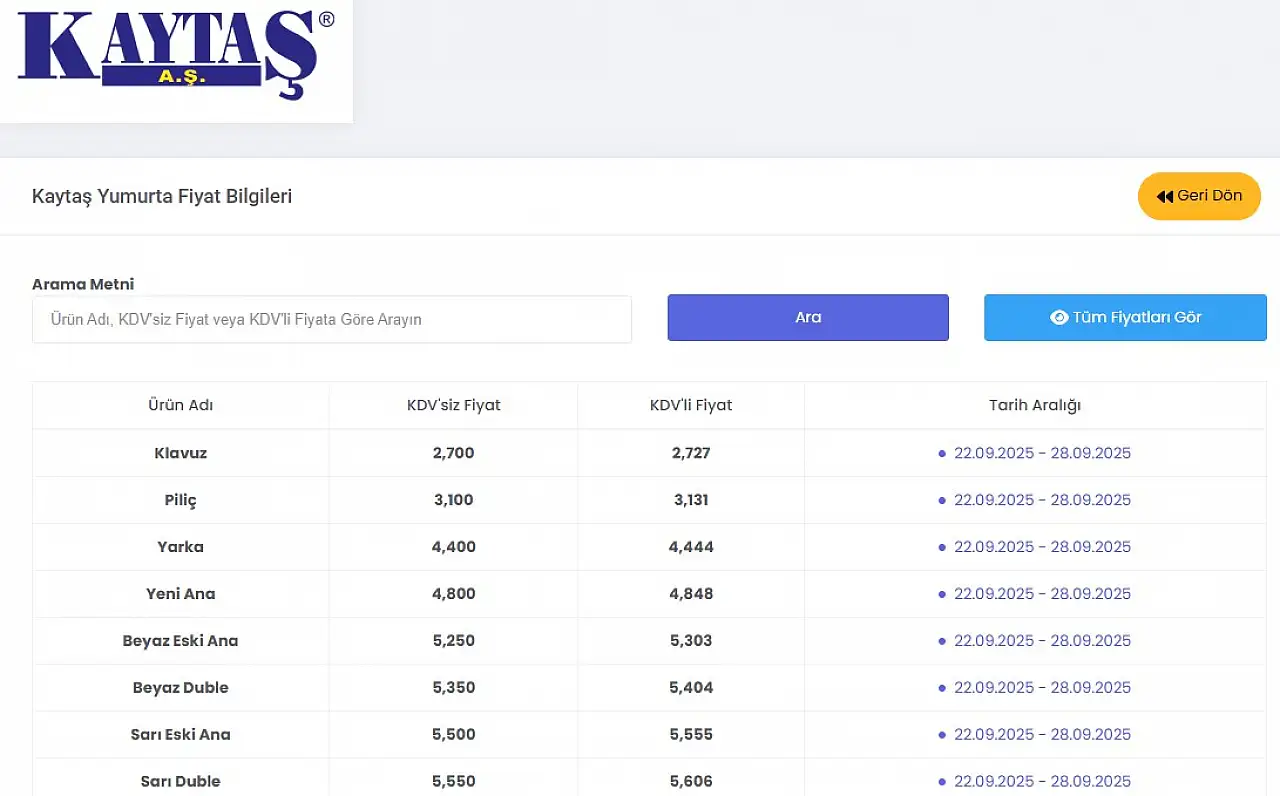
Task: Click the 5,250 price for Beyaz Eski Ana
Action: point(454,641)
